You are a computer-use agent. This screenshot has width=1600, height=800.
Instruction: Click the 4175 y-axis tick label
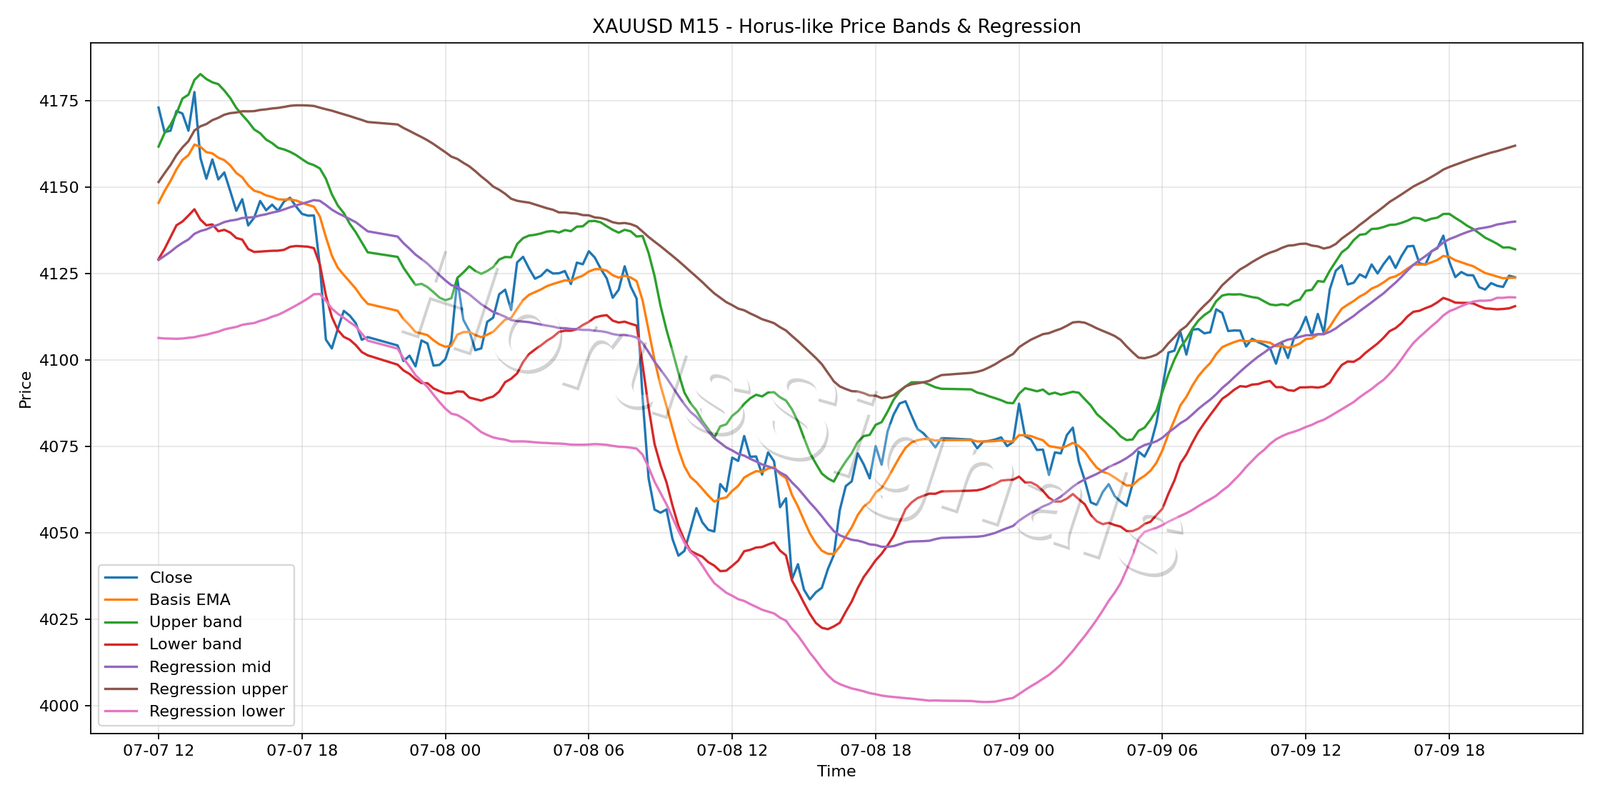(61, 101)
